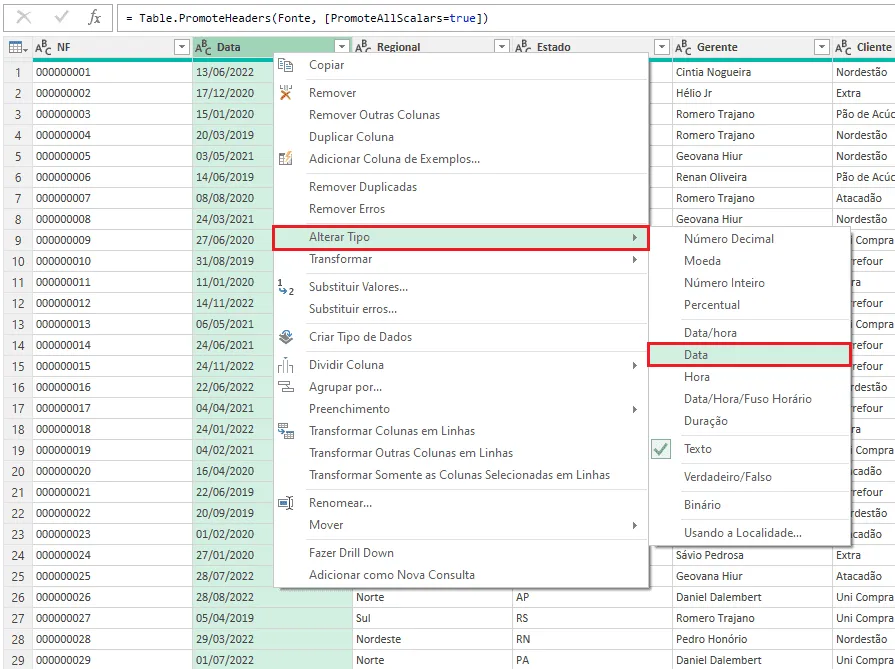
Task: Select Estado cell RS in row 27
Action: pos(592,618)
